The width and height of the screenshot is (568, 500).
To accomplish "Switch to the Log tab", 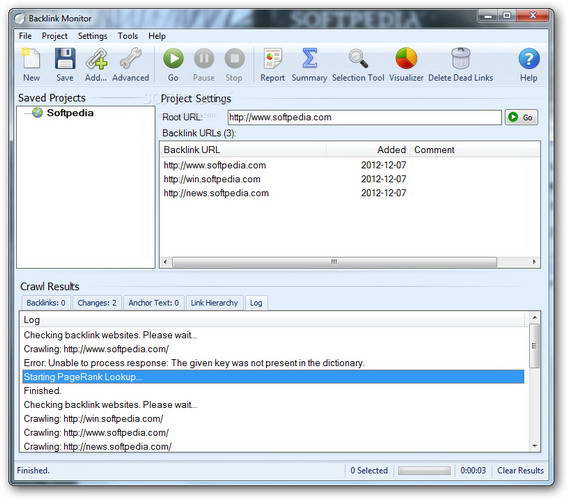I will pos(256,303).
